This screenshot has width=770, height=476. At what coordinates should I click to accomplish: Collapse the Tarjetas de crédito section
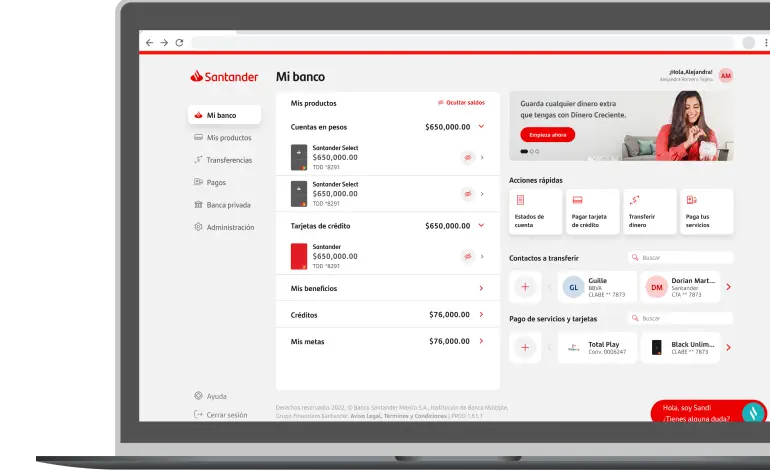[481, 225]
